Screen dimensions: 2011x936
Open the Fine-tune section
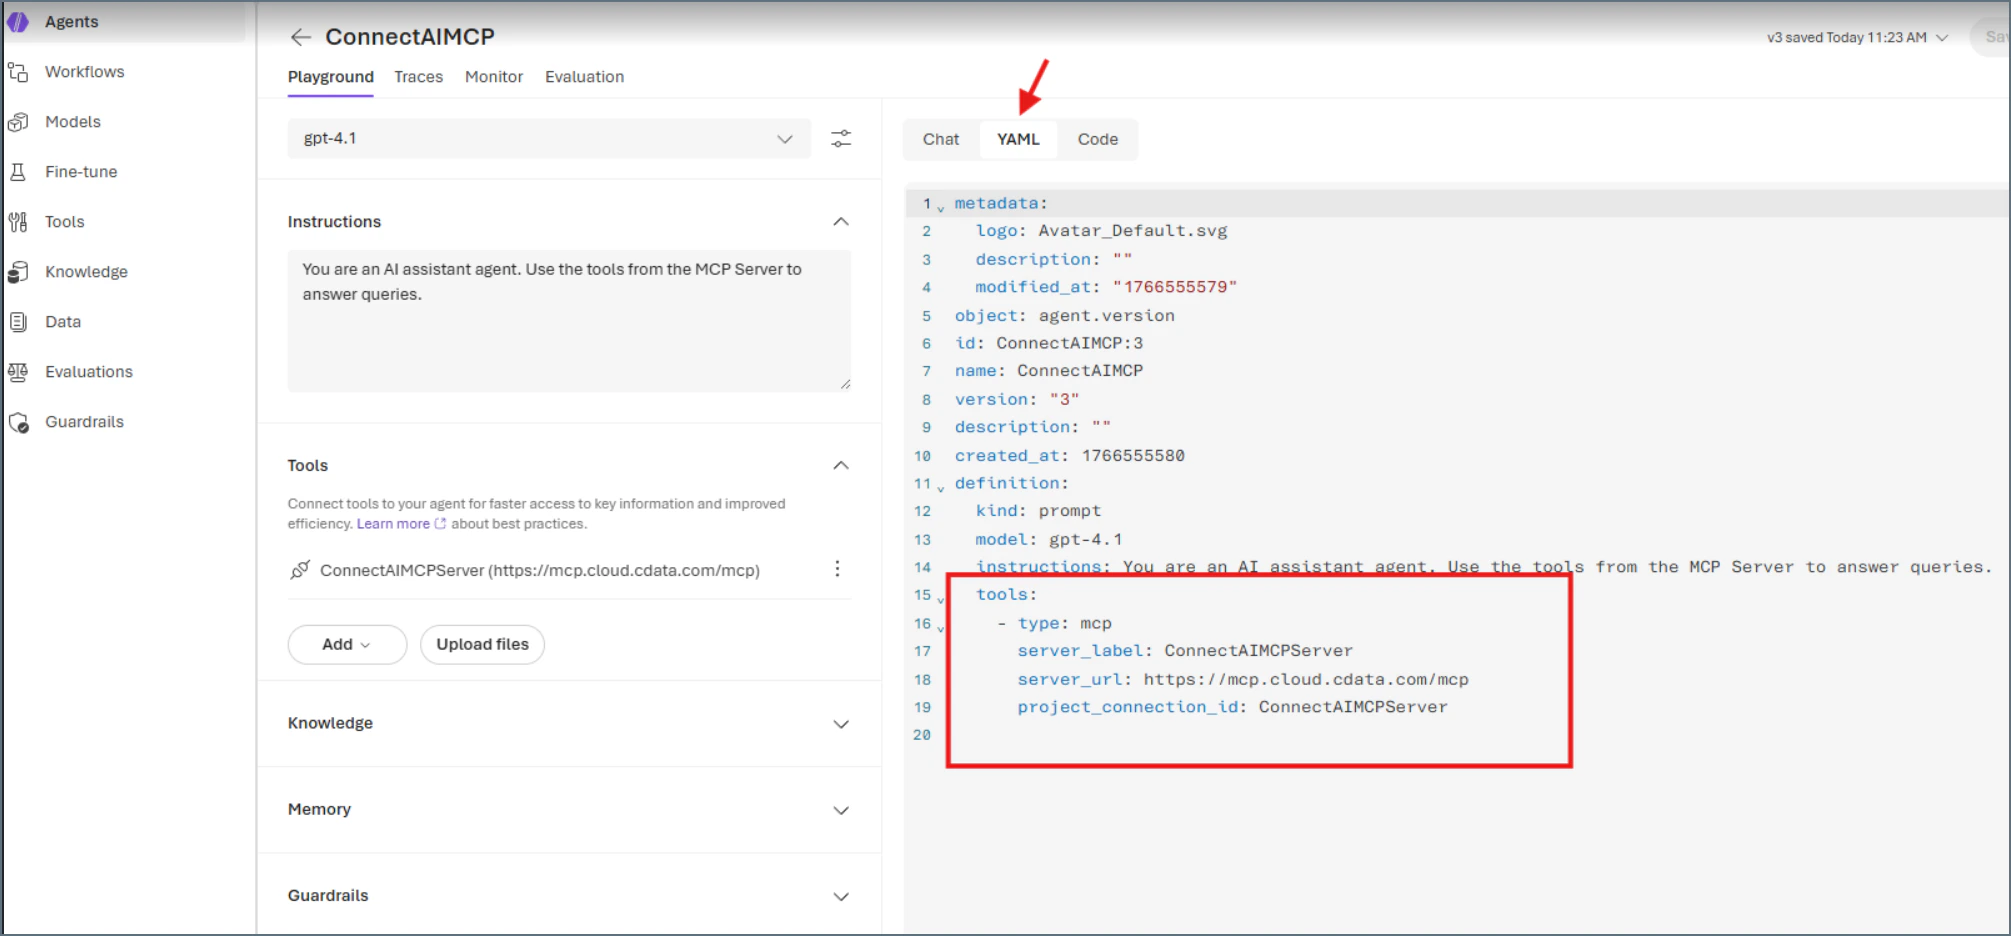(79, 171)
